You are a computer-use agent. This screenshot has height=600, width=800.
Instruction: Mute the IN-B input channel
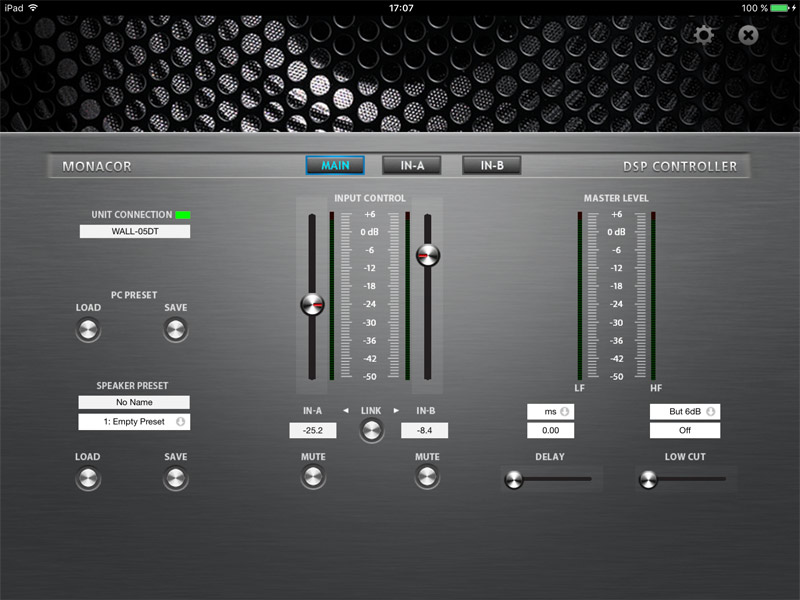pyautogui.click(x=427, y=477)
